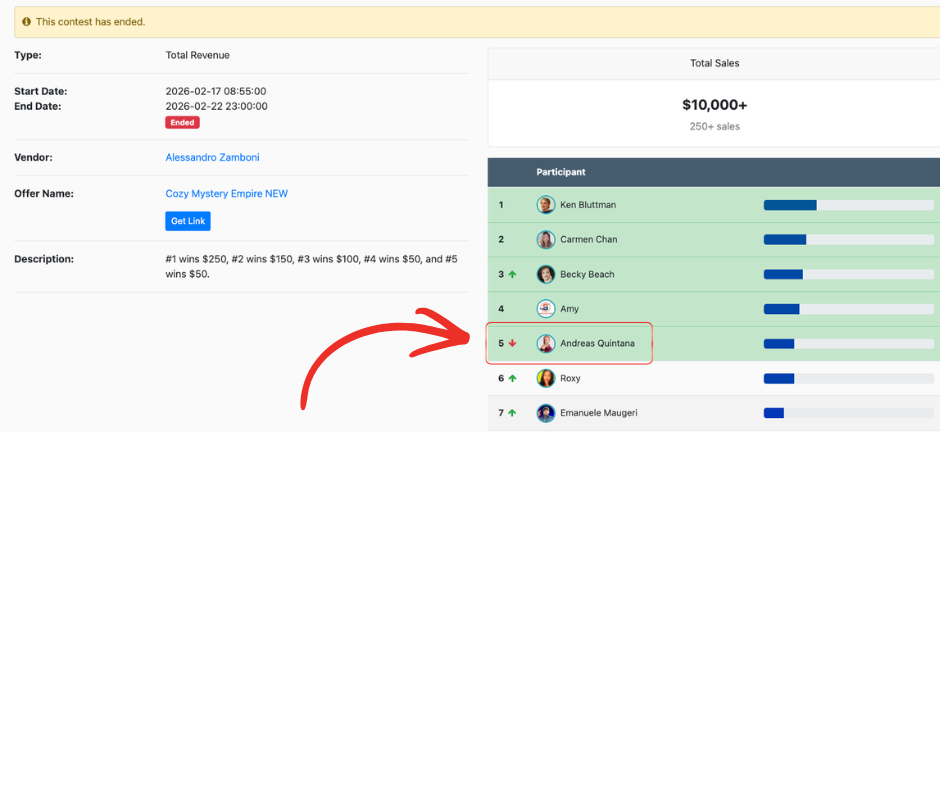Click Ken Bluttman's sales progress bar

pyautogui.click(x=848, y=205)
